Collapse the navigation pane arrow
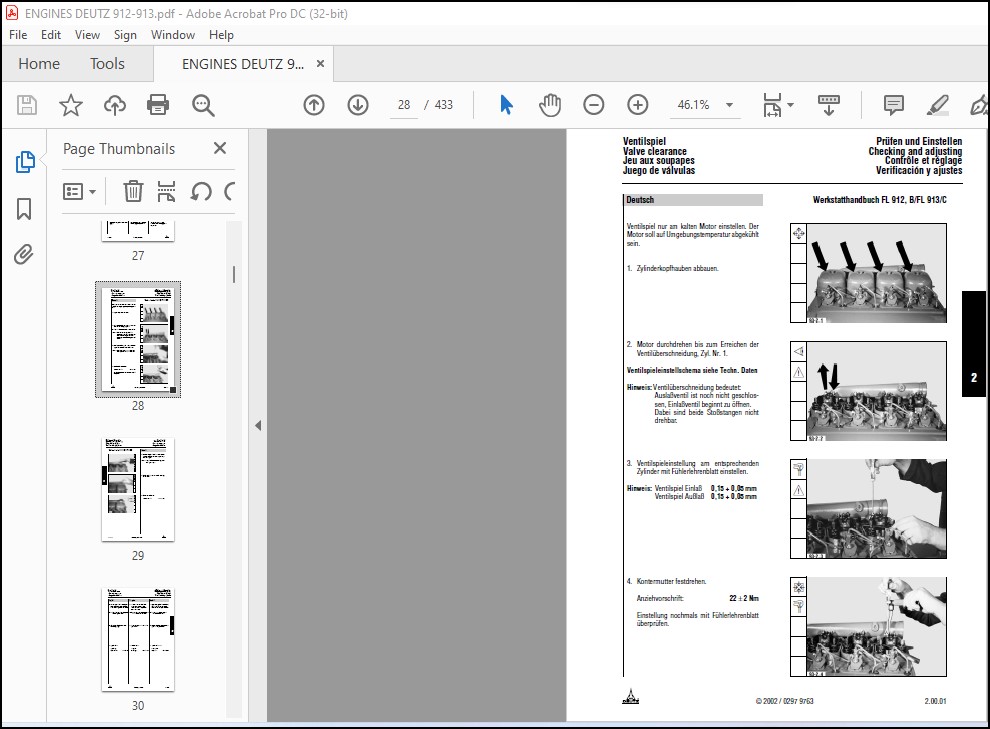This screenshot has height=729, width=990. (x=258, y=425)
